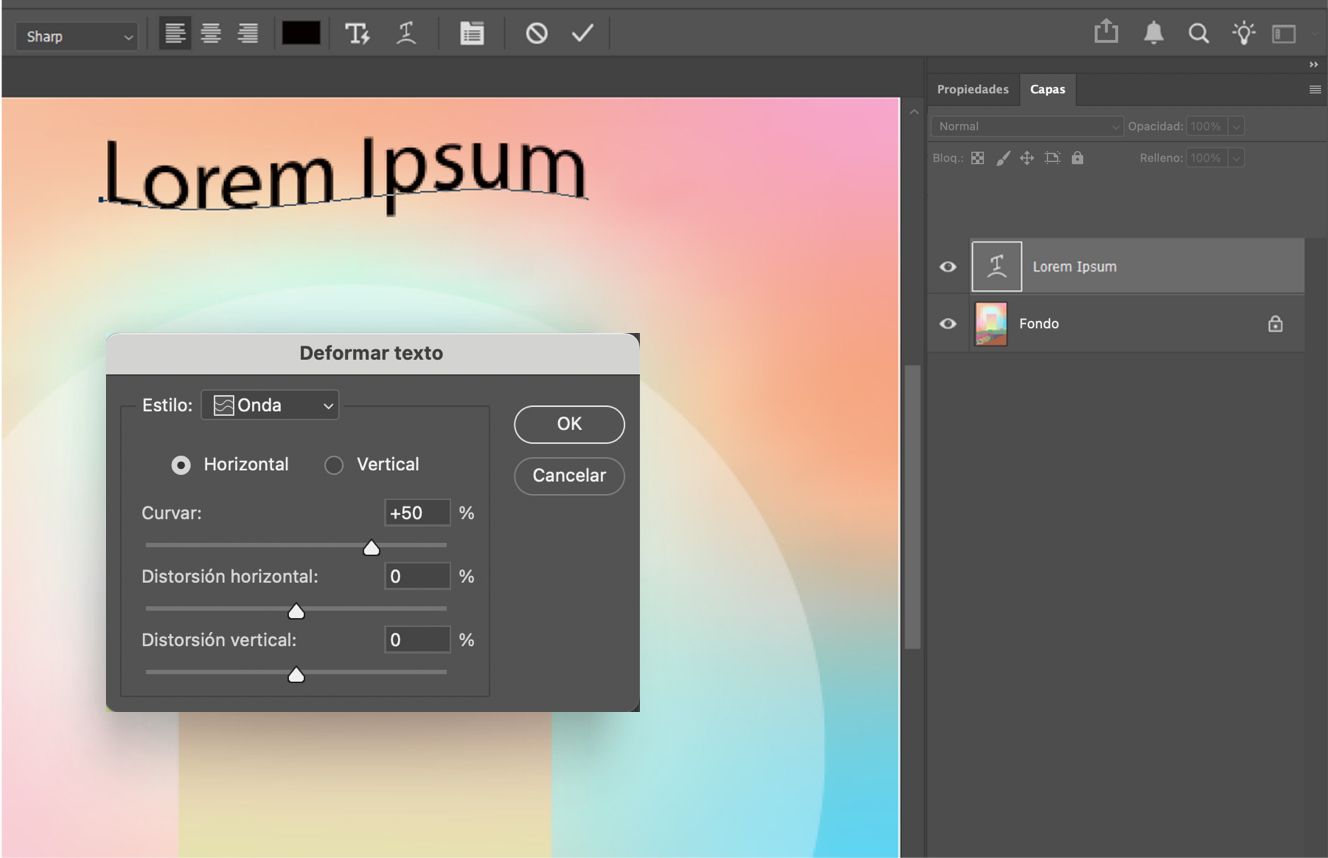Hide the Fondo layer
The image size is (1328, 858).
[x=947, y=323]
